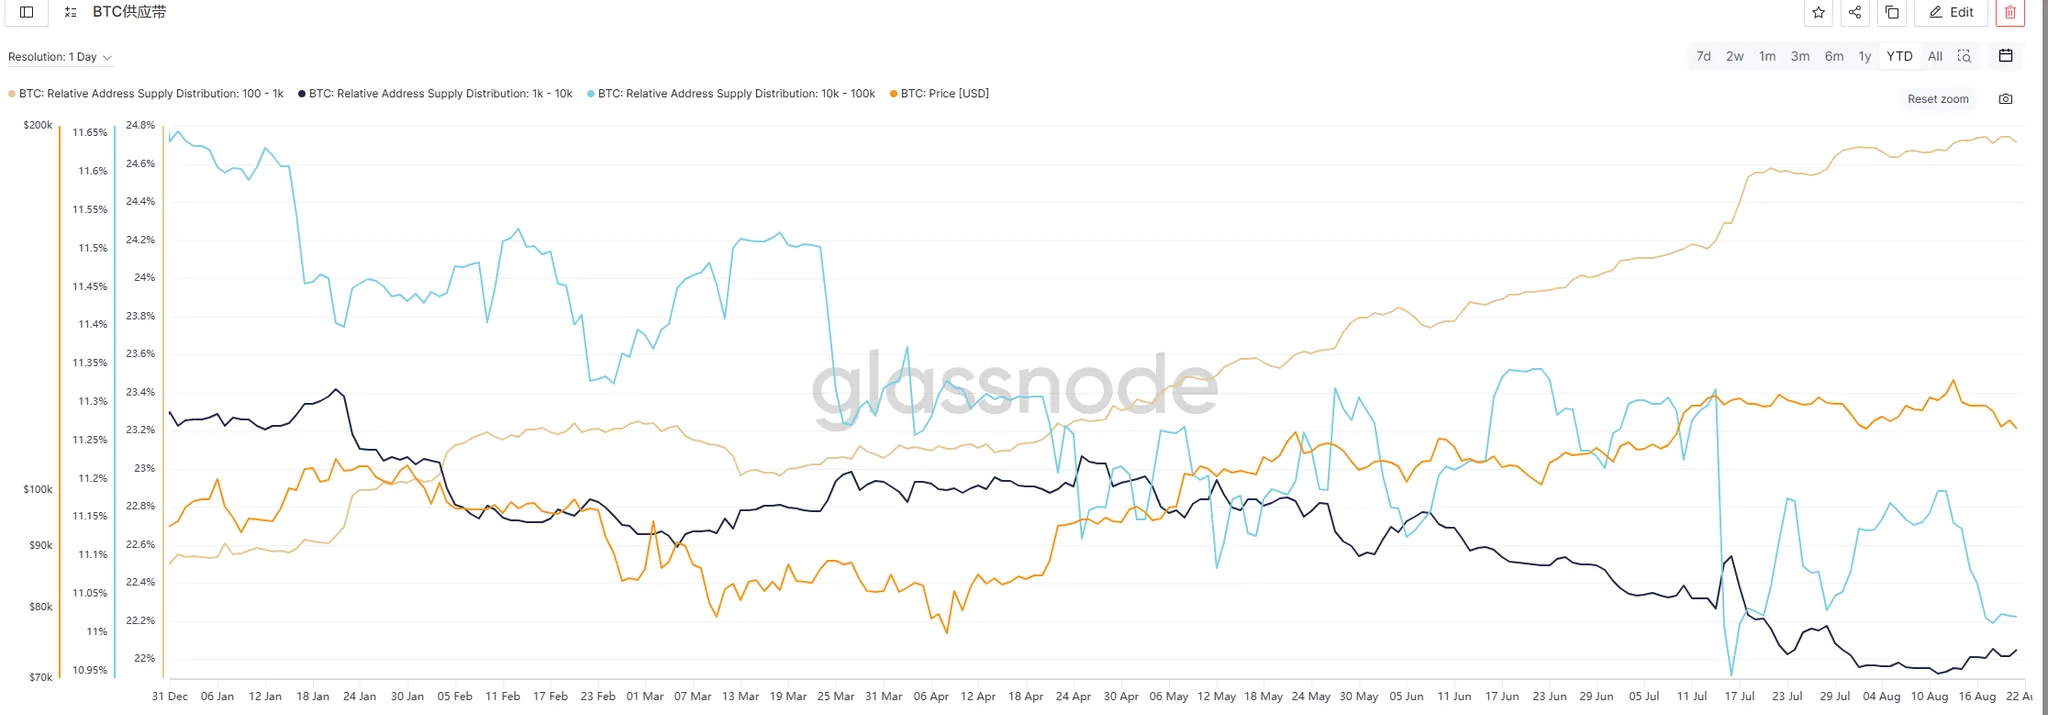The height and width of the screenshot is (715, 2048).
Task: Toggle the 10k - 100k supply series legend
Action: click(x=735, y=94)
